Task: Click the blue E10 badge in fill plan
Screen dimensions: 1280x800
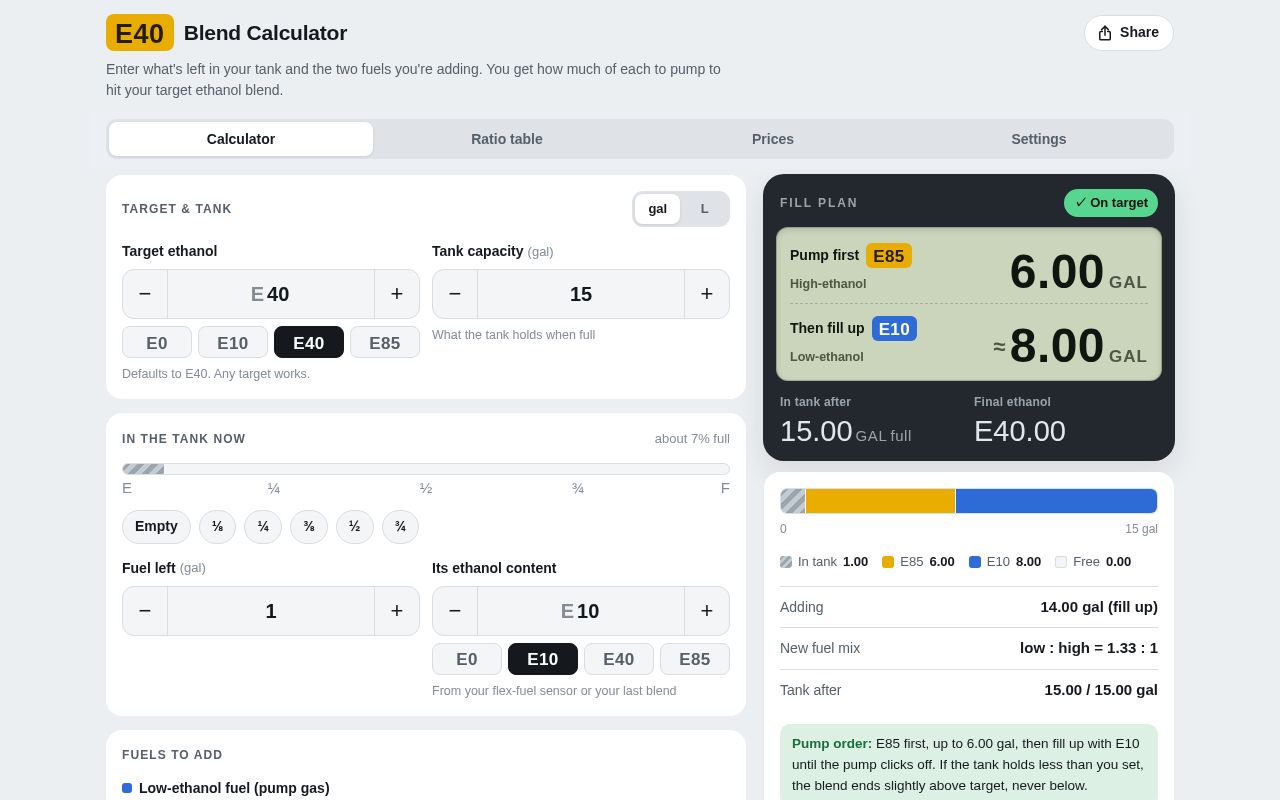Action: [x=894, y=329]
